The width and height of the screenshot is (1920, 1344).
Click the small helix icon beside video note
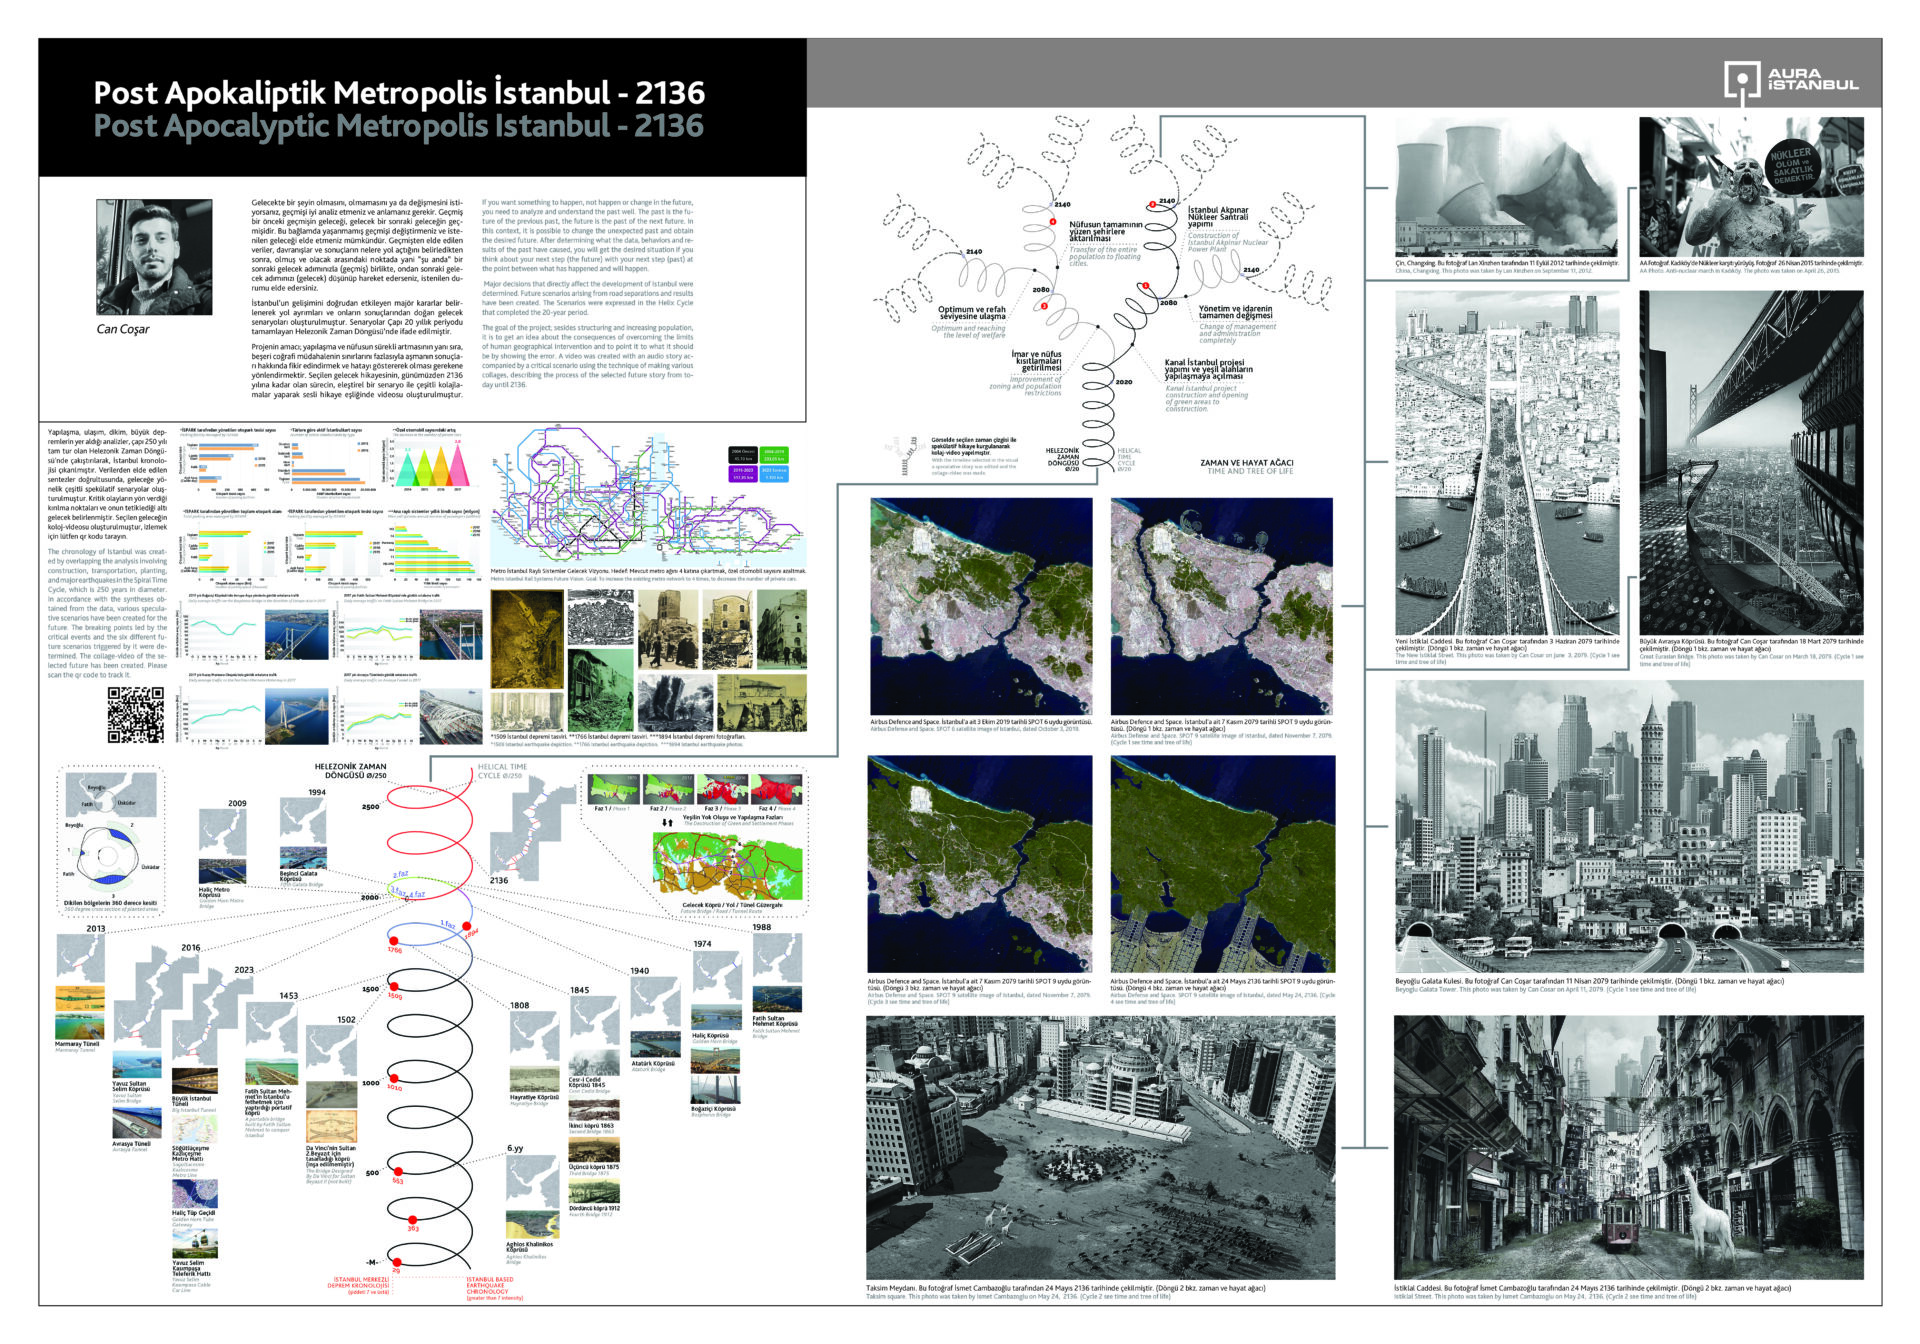(907, 456)
